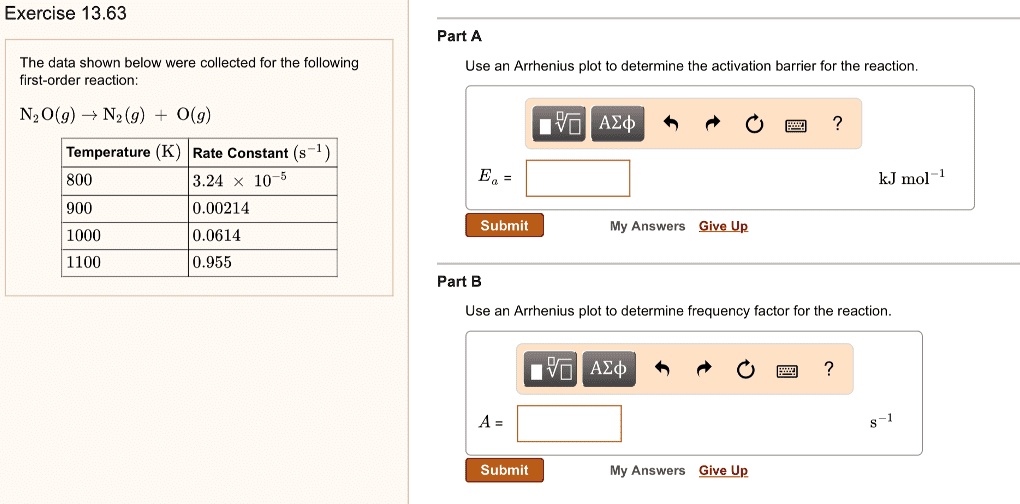Viewport: 1020px width, 504px height.
Task: Show keyboard shortcuts in Part B toolbar
Action: click(x=786, y=370)
